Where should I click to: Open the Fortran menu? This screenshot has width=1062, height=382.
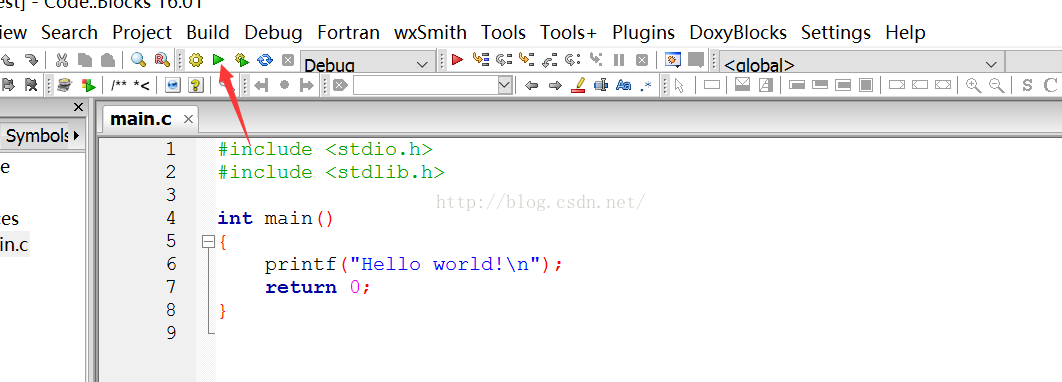point(348,33)
